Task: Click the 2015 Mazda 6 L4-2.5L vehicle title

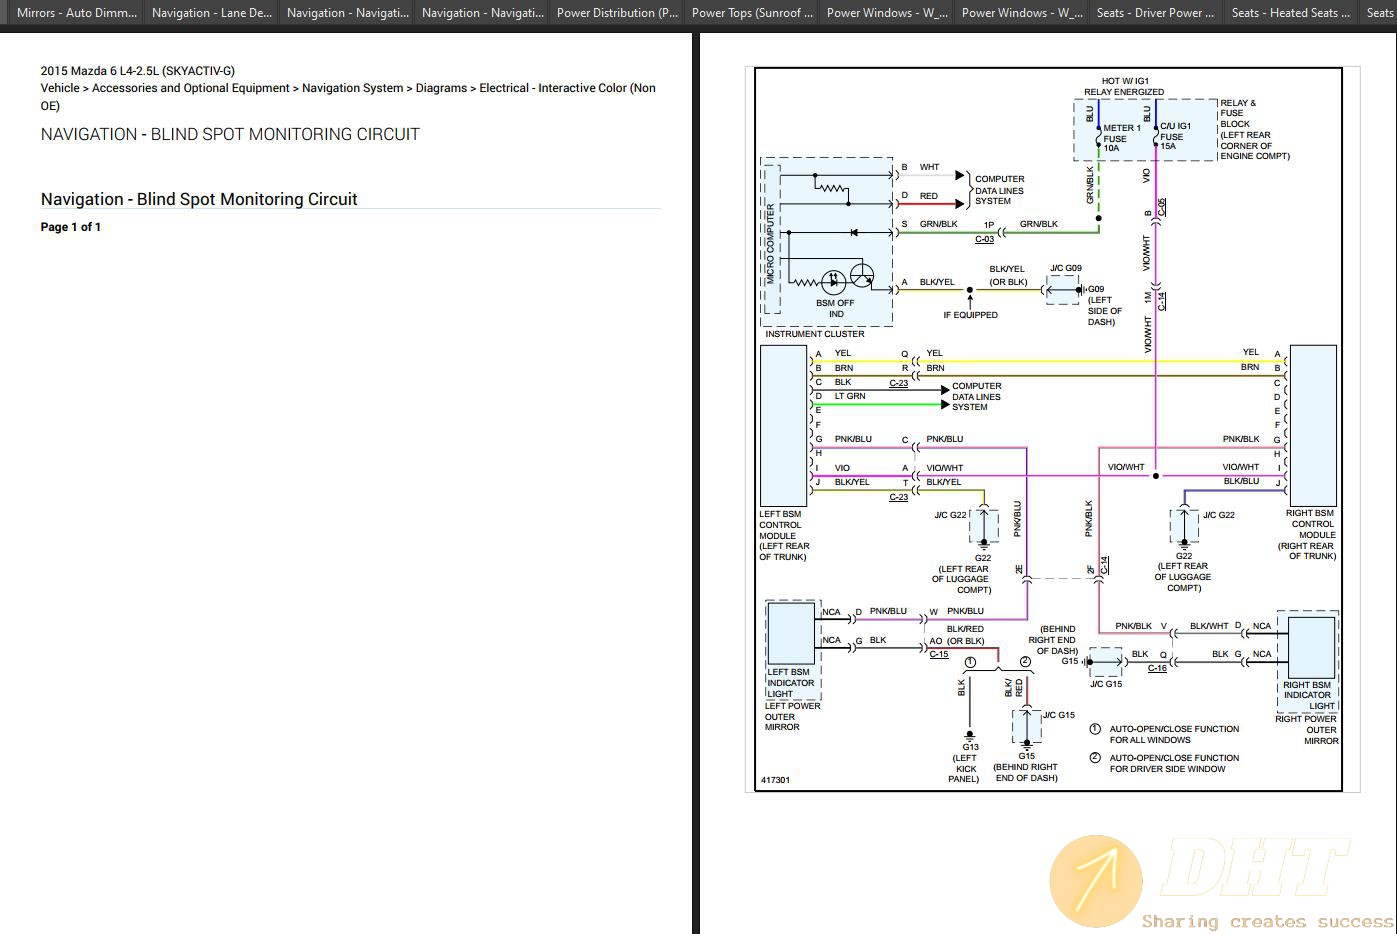Action: pos(138,71)
